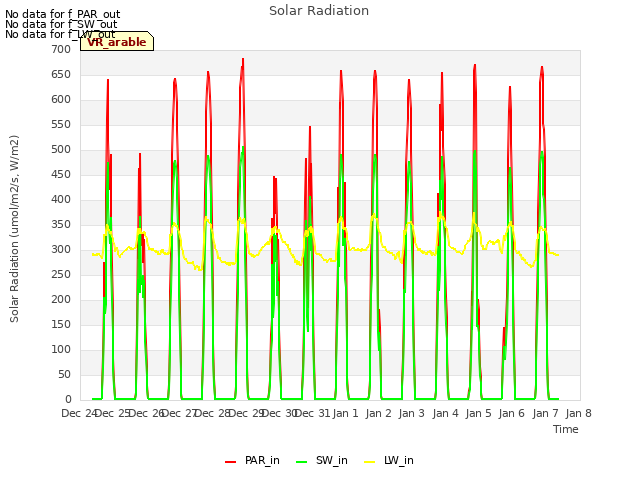The height and width of the screenshot is (480, 640).
Task: Click the Dec 24 x-axis date label
Action: [79, 413]
